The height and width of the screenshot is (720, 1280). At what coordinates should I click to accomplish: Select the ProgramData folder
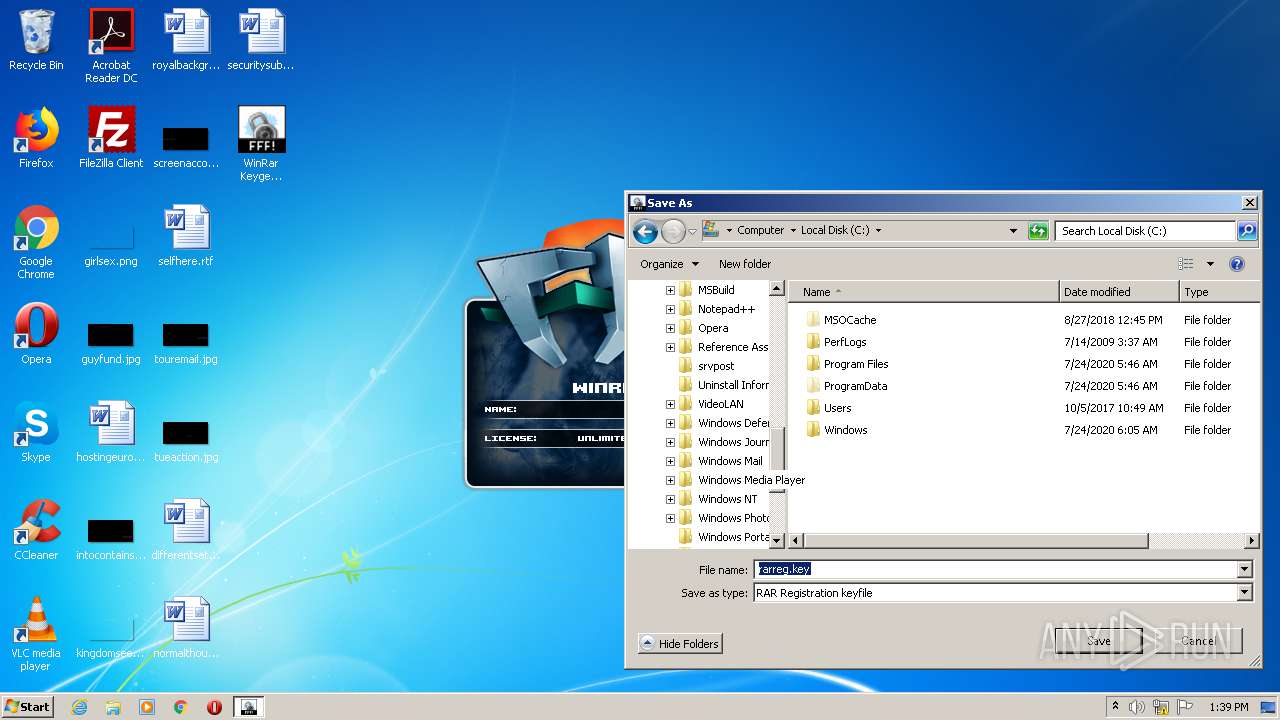[846, 386]
